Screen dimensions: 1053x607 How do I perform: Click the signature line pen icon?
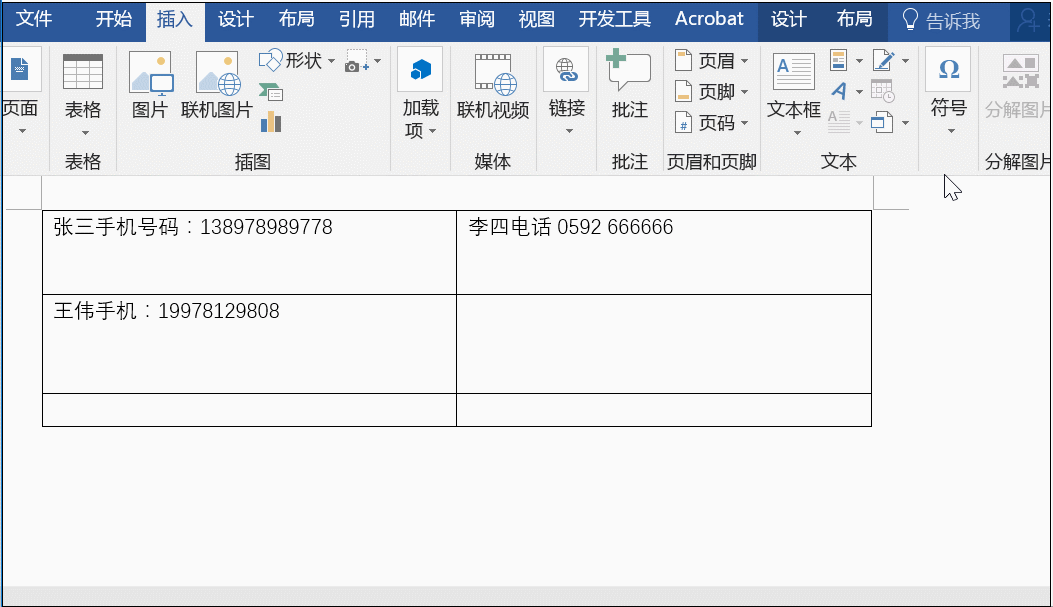pyautogui.click(x=883, y=60)
